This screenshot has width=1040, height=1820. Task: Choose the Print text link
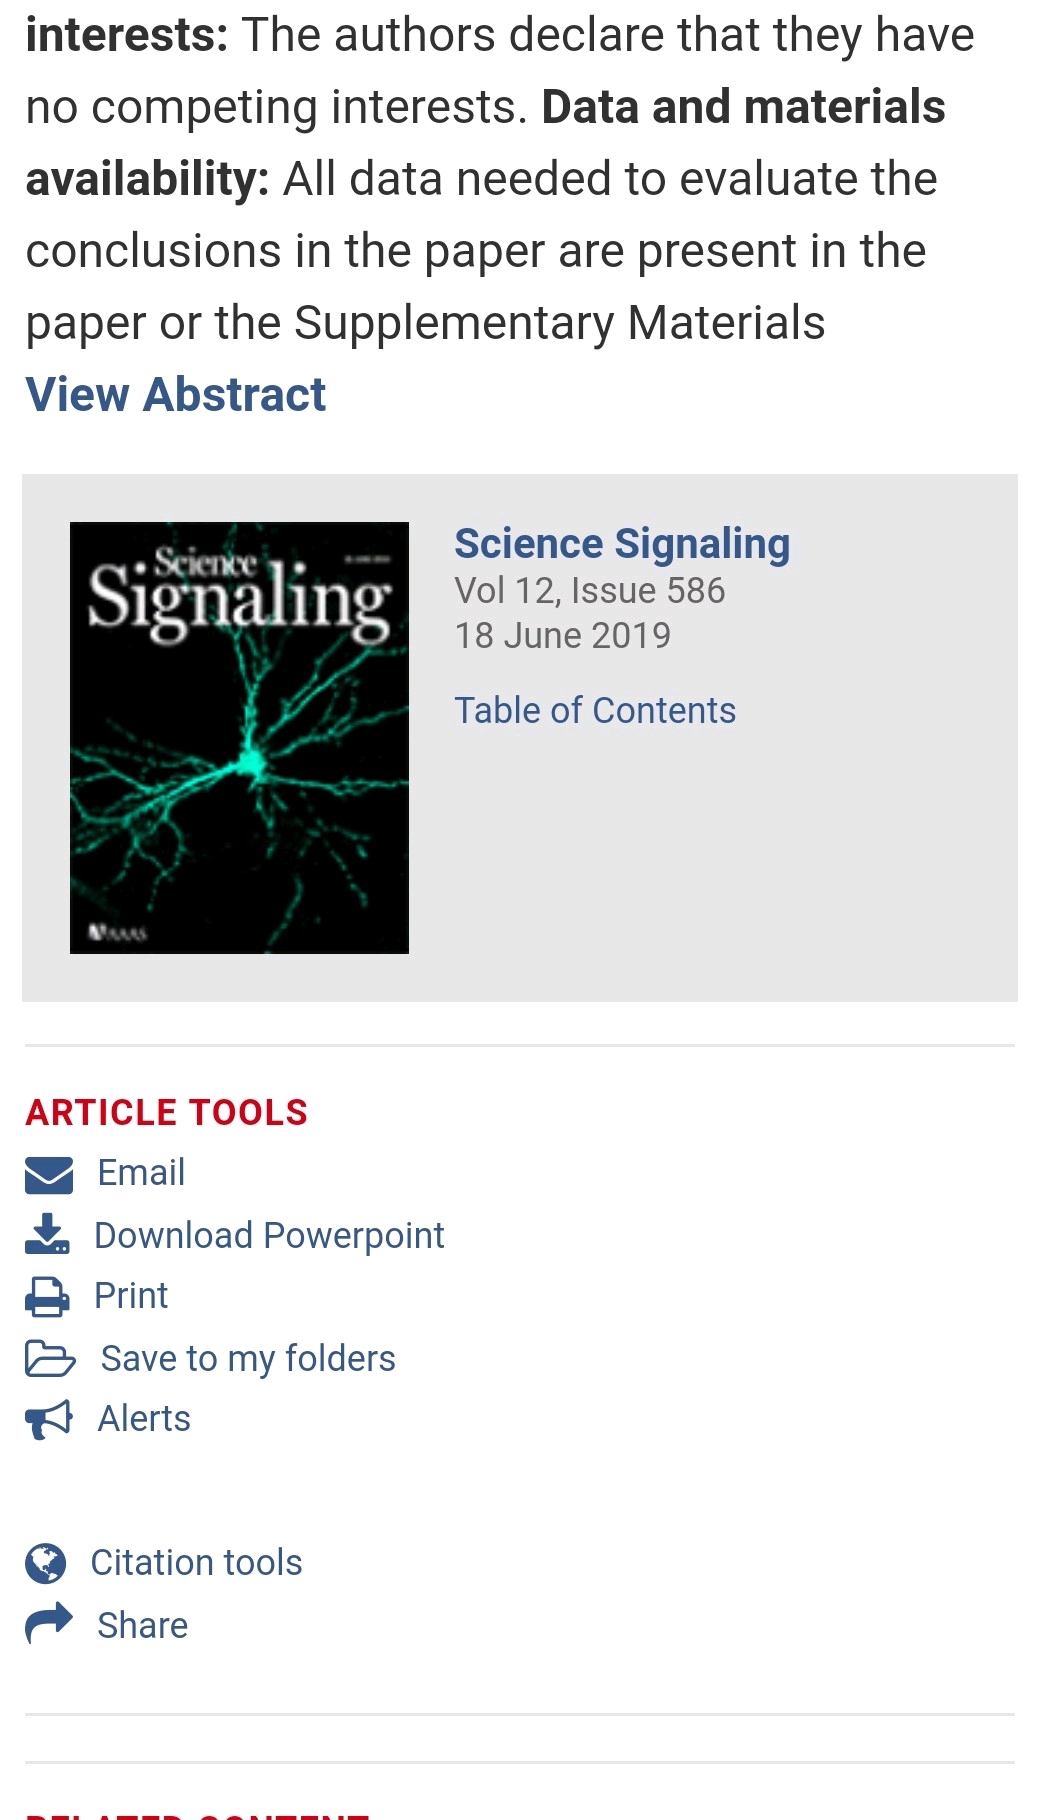coord(131,1296)
